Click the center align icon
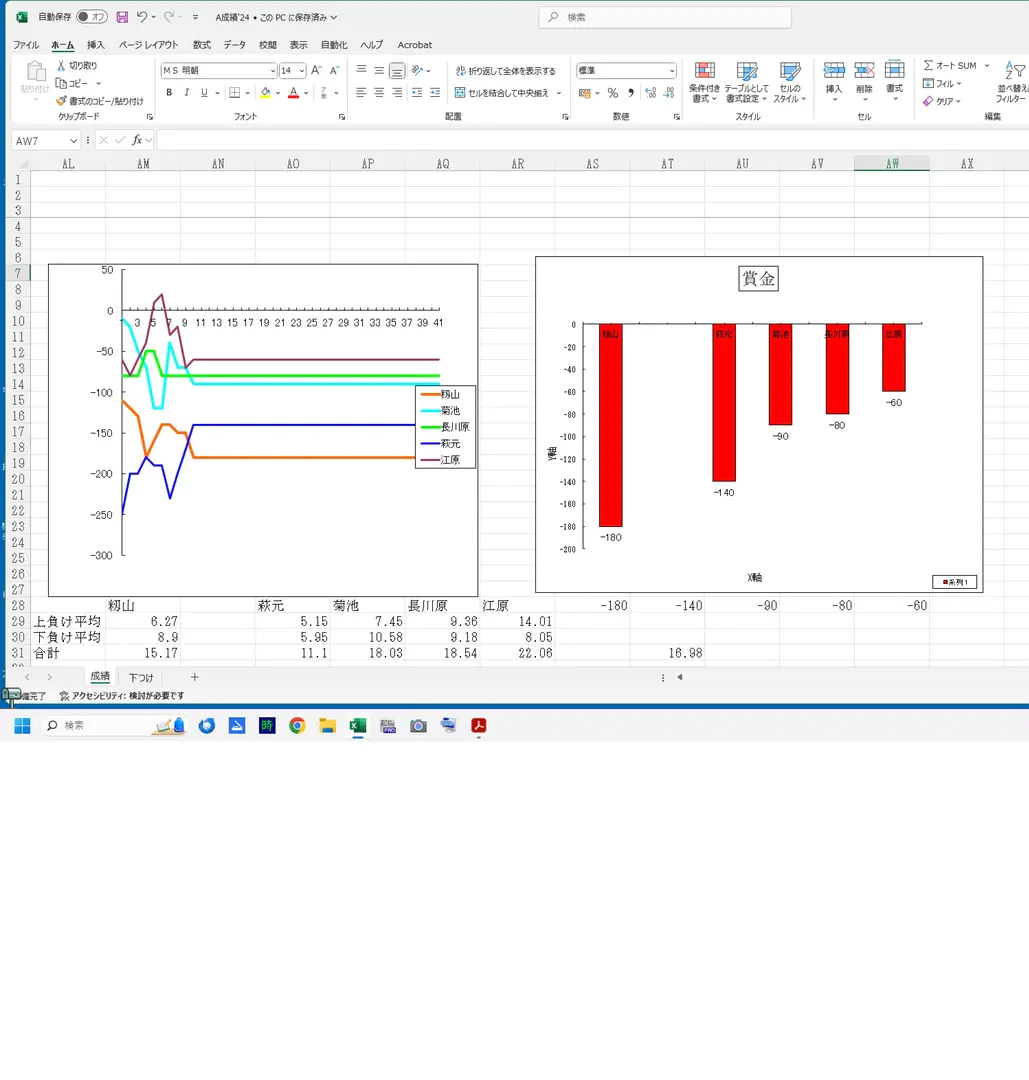This screenshot has width=1029, height=1080. click(x=379, y=92)
